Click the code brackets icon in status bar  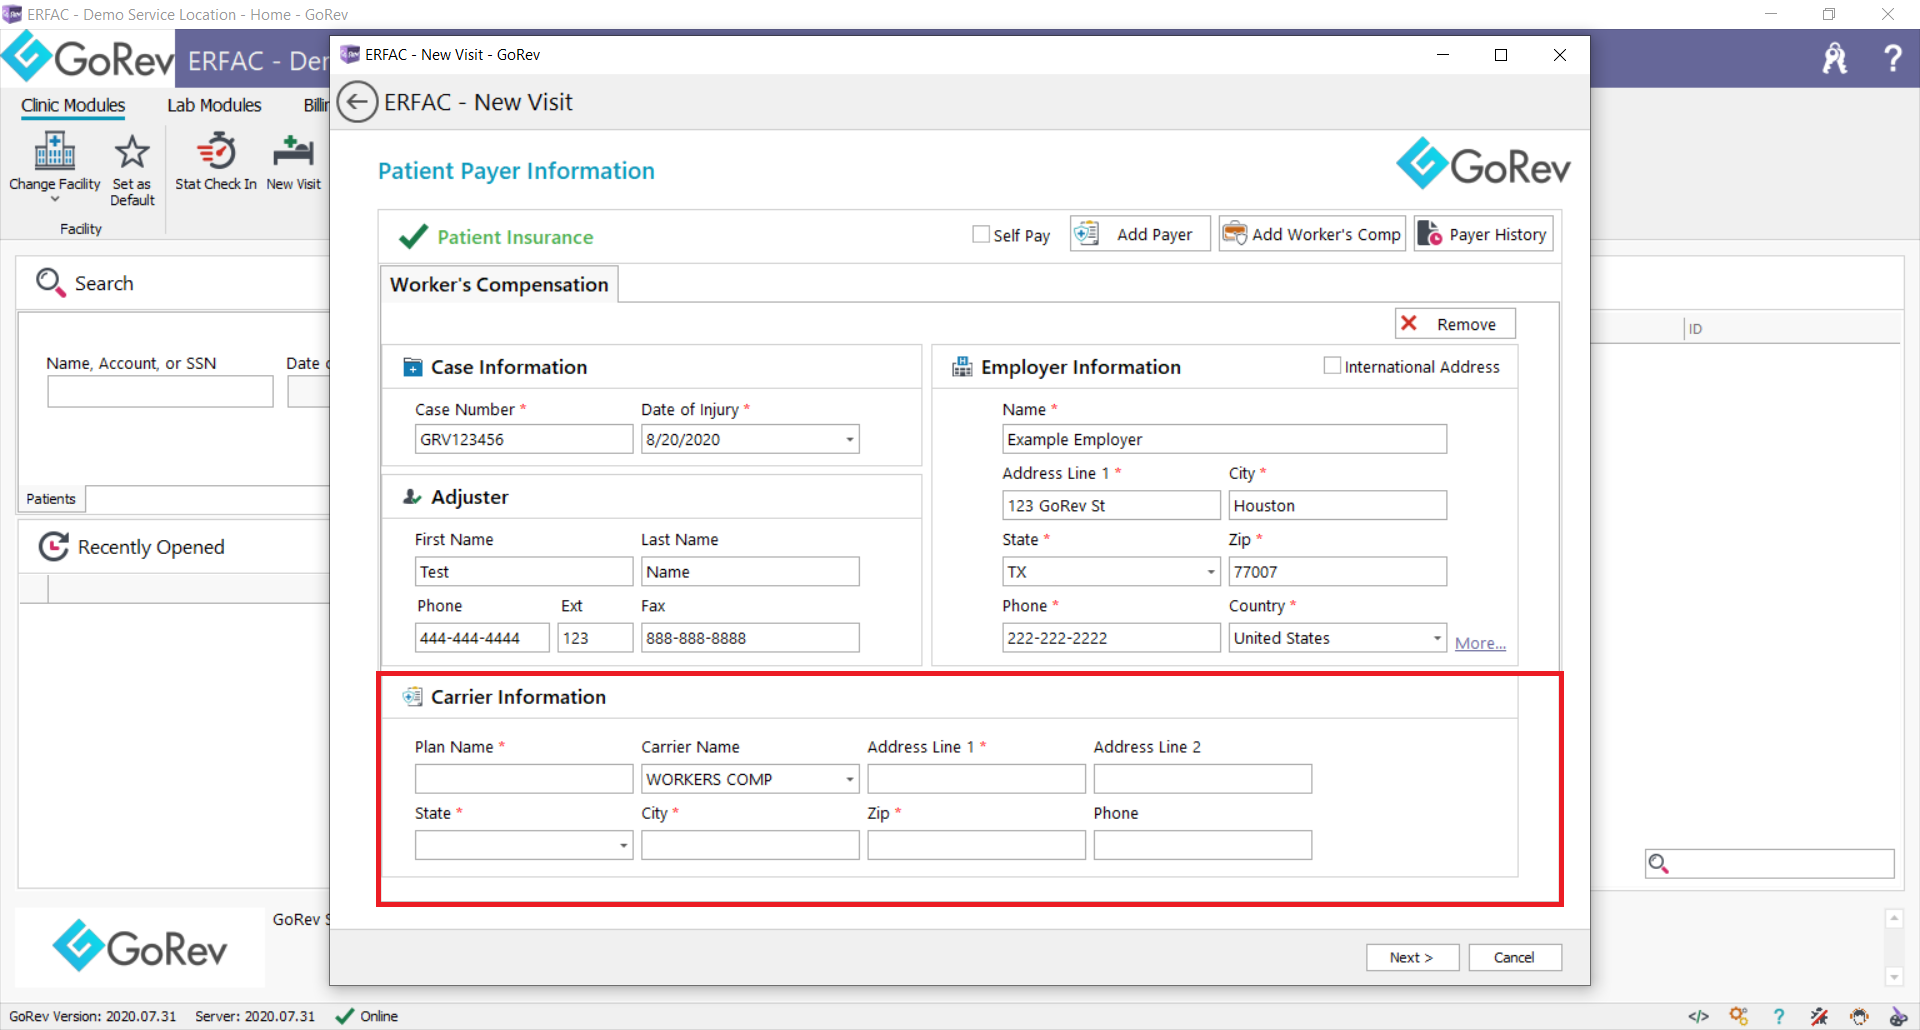pyautogui.click(x=1698, y=1016)
